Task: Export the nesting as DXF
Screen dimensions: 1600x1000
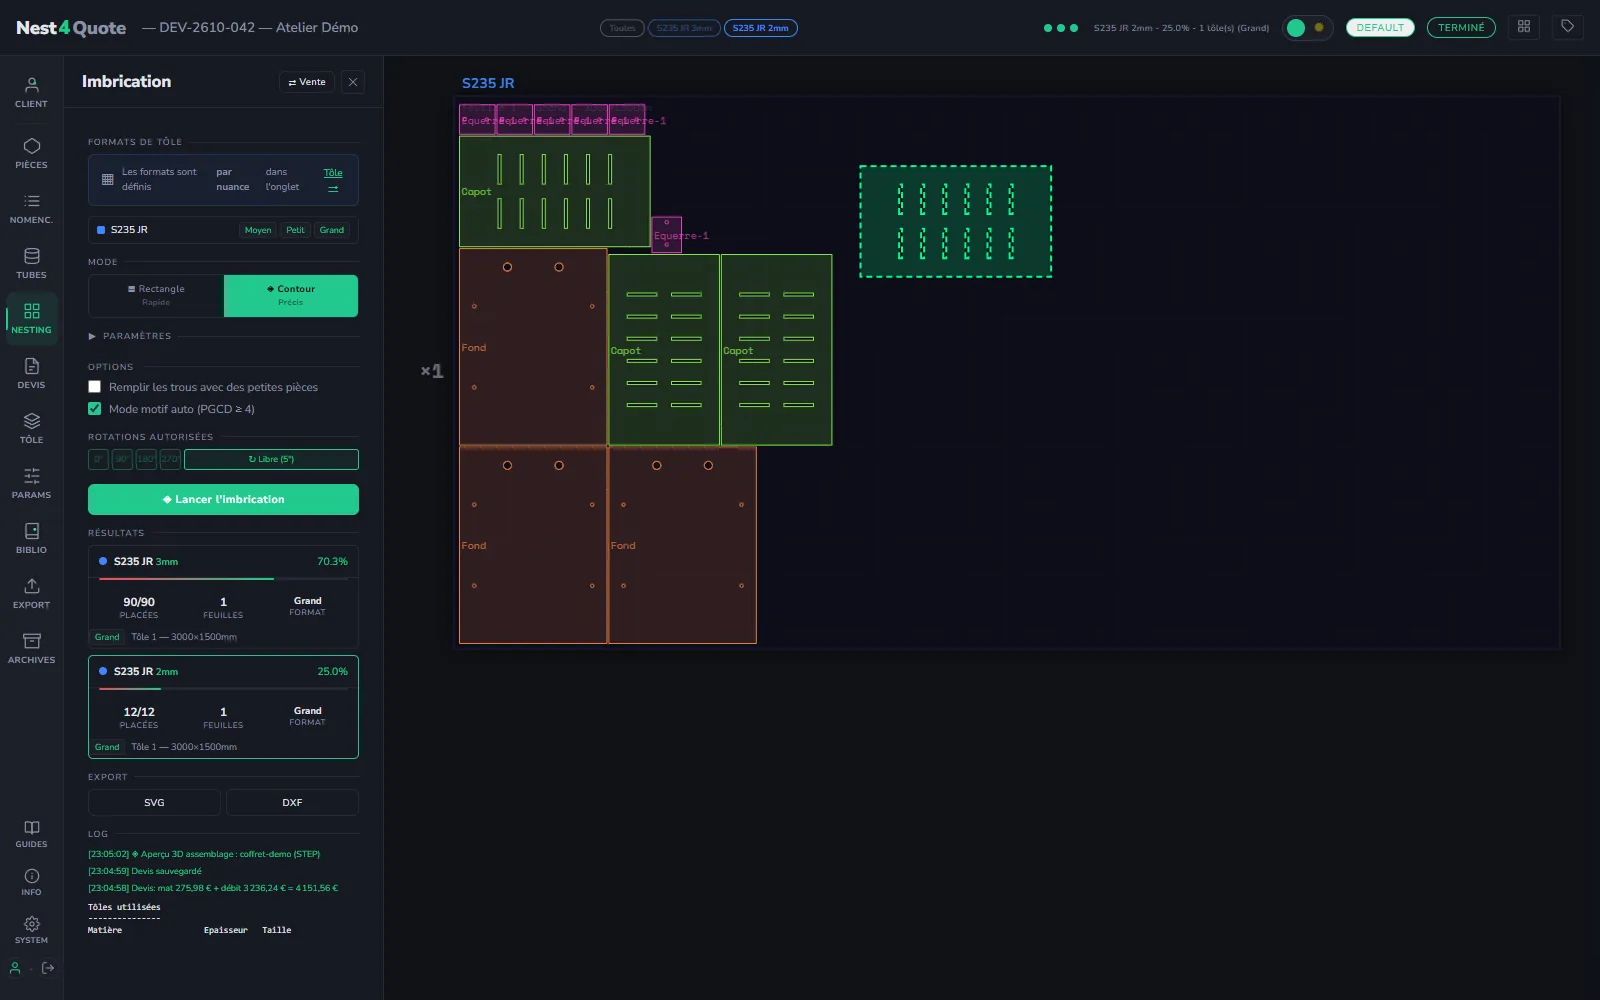Action: pyautogui.click(x=292, y=803)
